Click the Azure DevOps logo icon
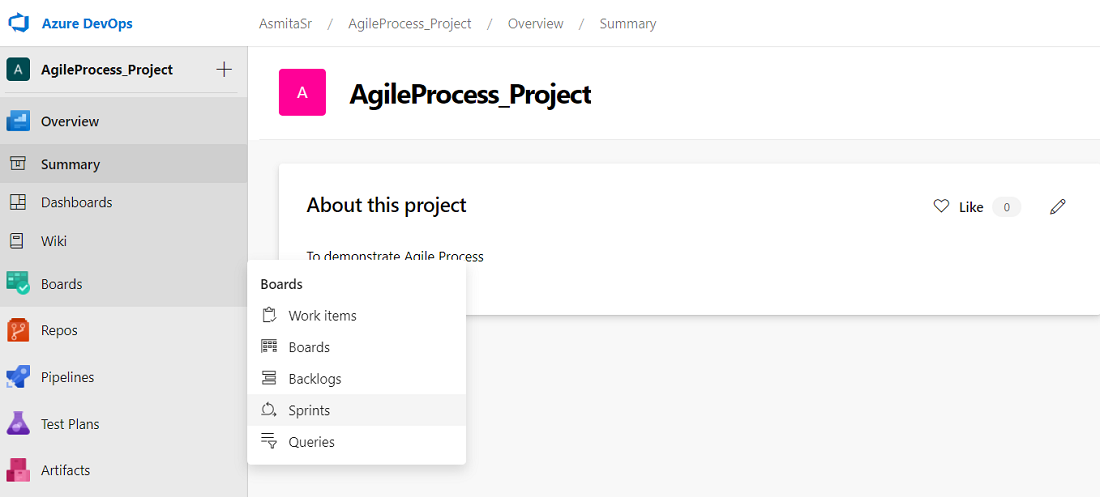This screenshot has width=1100, height=497. click(19, 23)
